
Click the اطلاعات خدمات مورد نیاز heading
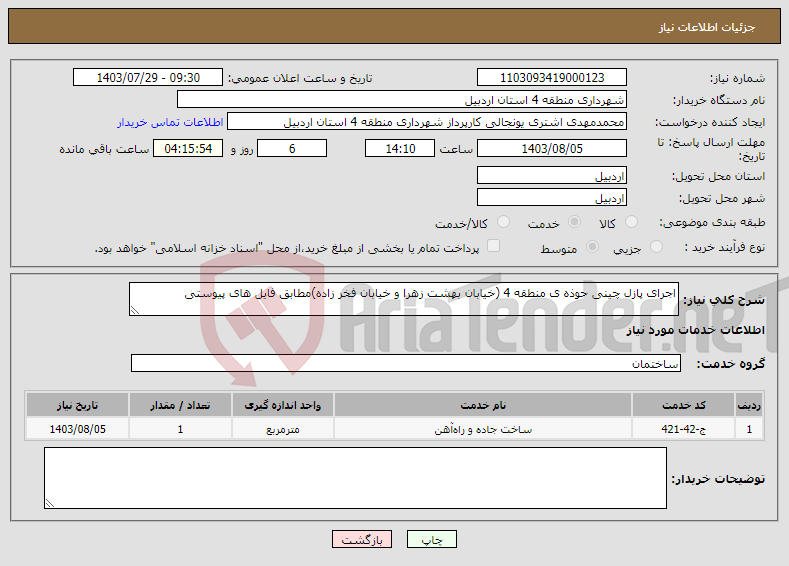pos(695,330)
